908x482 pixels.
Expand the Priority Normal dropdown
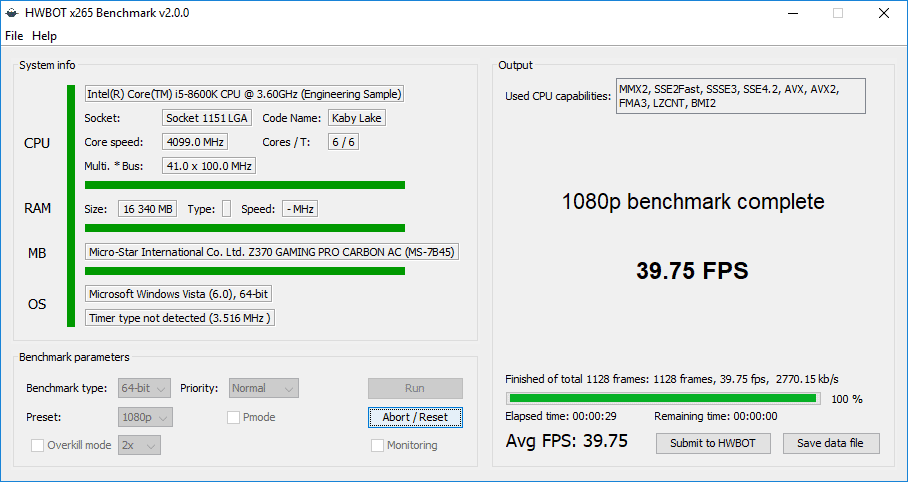tap(264, 388)
